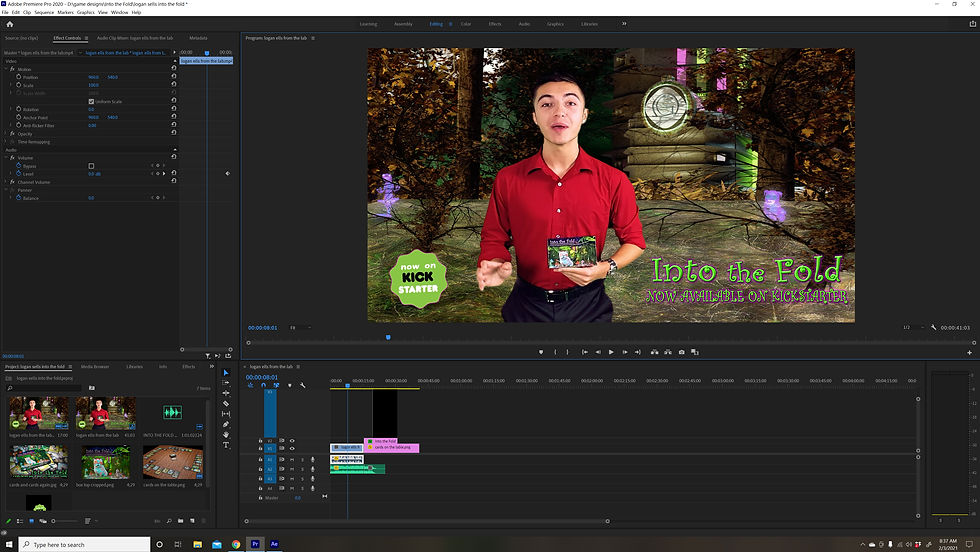Collapse the Volume effect
This screenshot has height=552, width=980.
click(x=6, y=158)
